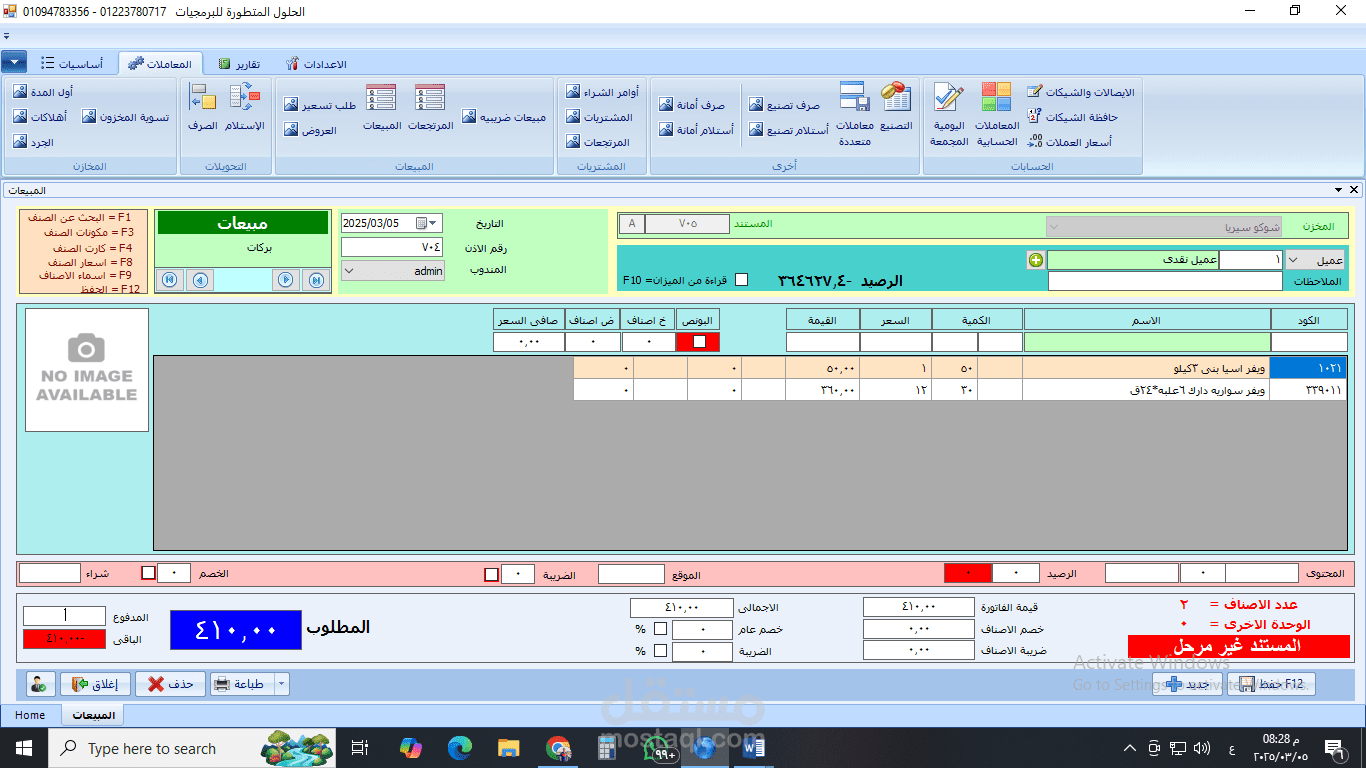This screenshot has height=768, width=1366.
Task: Open أسعار العملات tool
Action: pos(1070,142)
